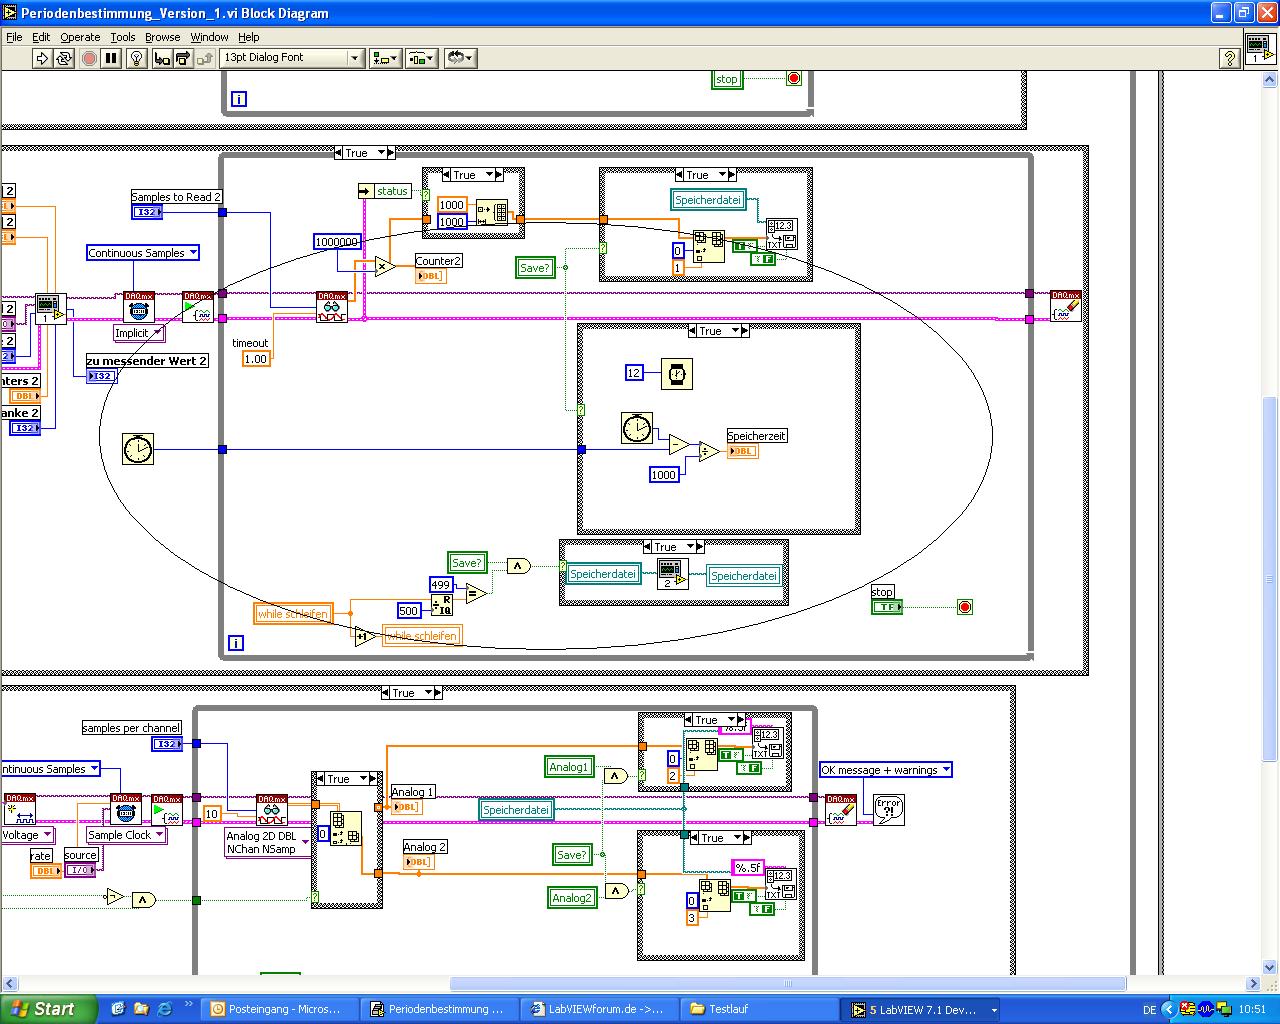1280x1024 pixels.
Task: Click the Analog2 boolean terminal
Action: (x=572, y=898)
